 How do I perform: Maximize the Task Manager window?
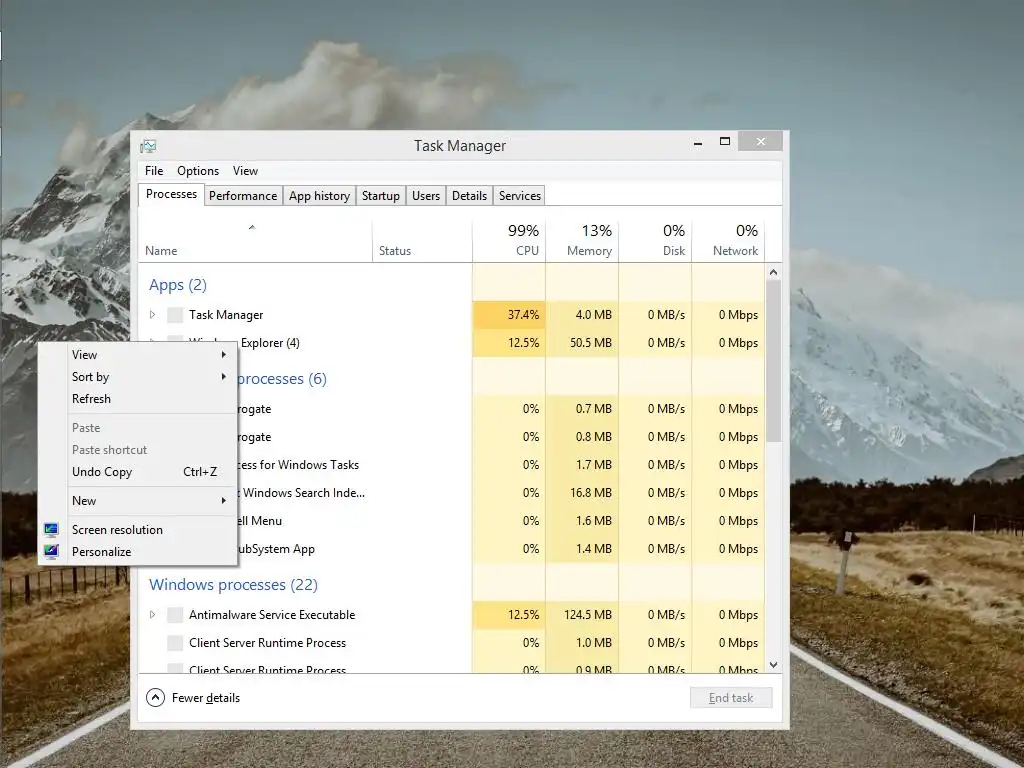(x=724, y=142)
